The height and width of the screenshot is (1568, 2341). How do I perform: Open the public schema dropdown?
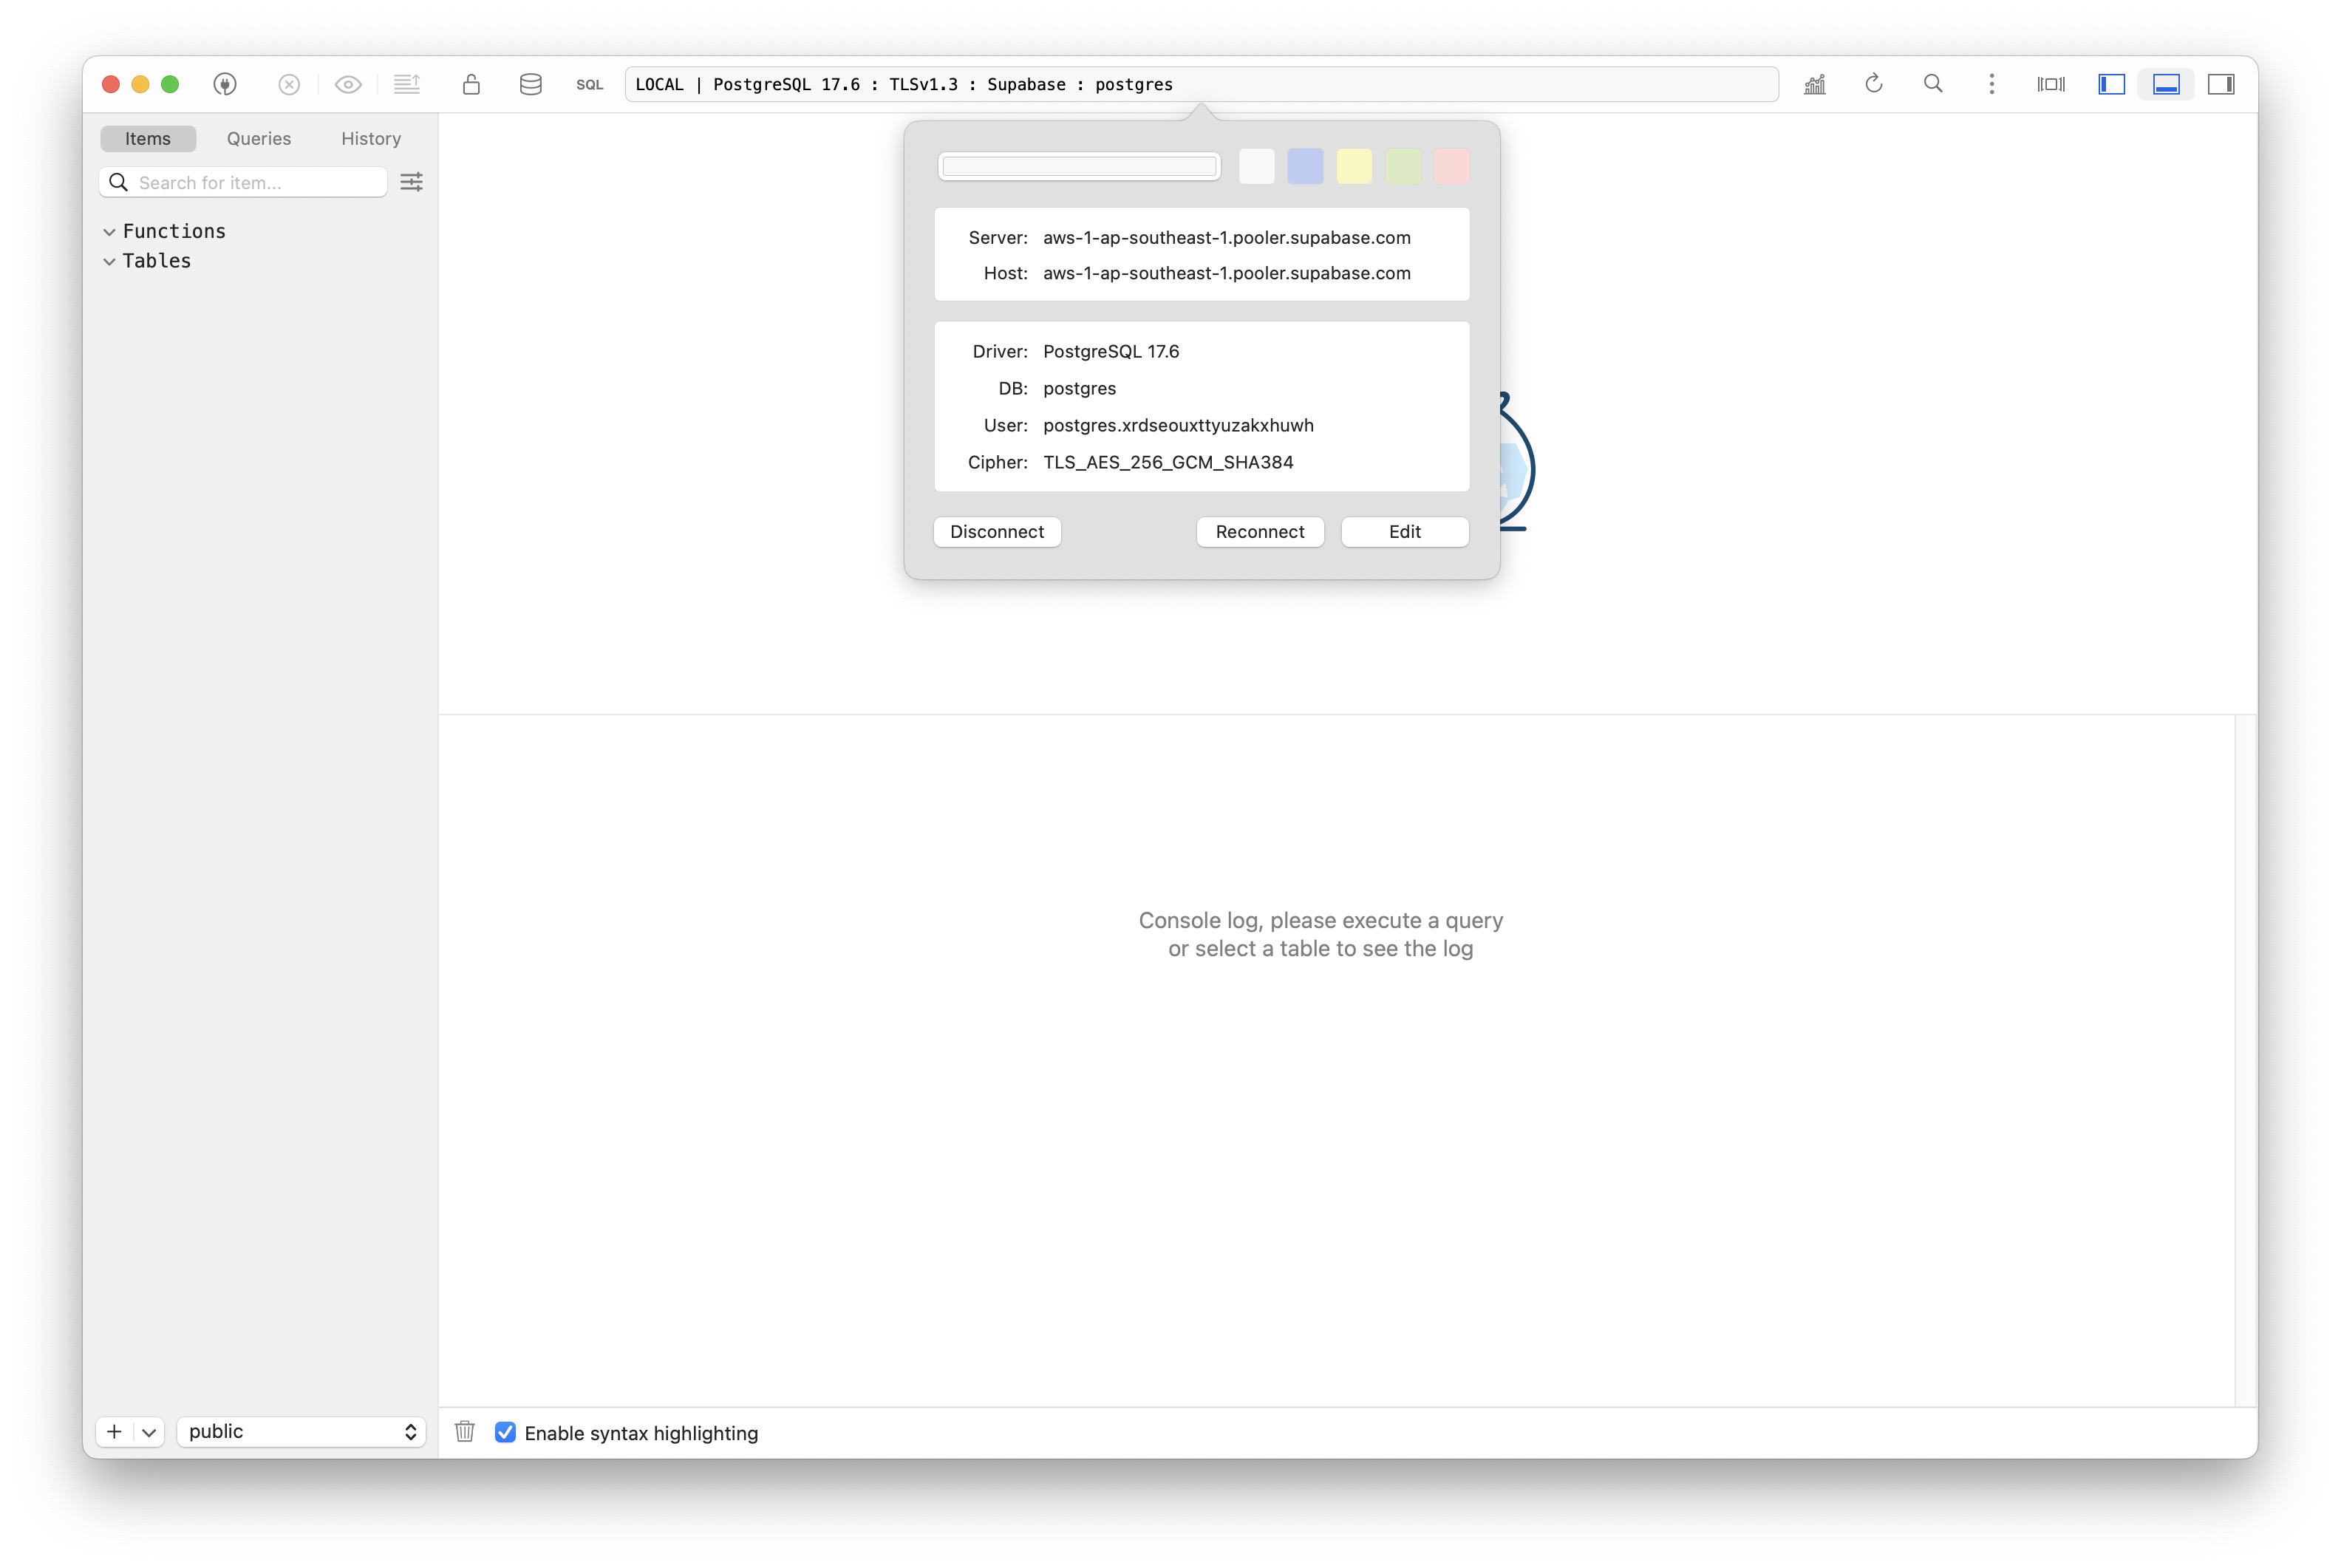click(x=300, y=1431)
